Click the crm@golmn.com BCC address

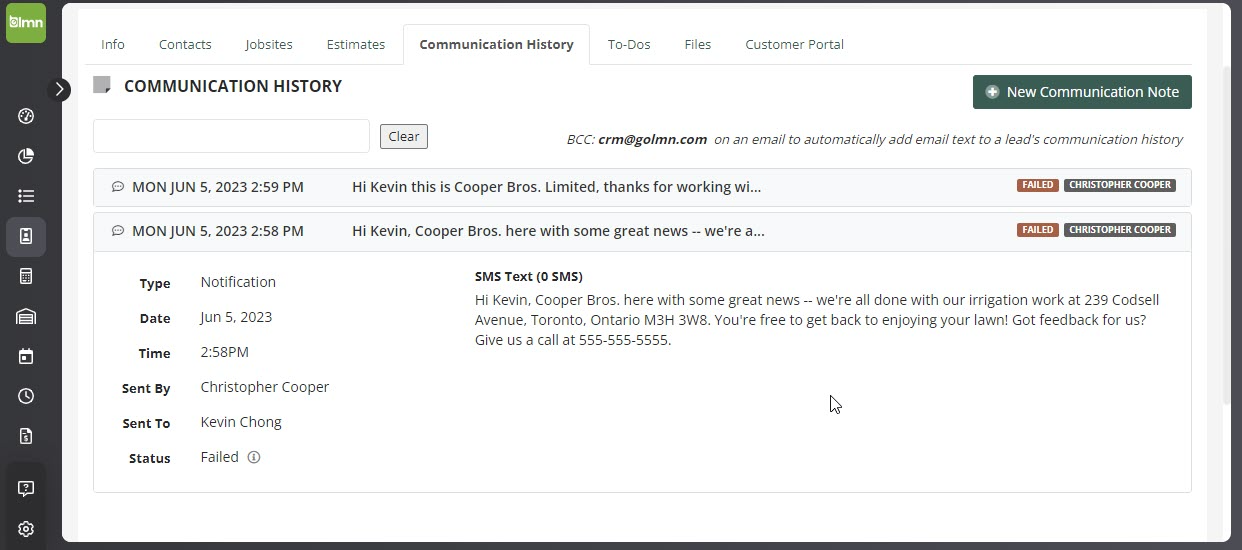point(652,139)
